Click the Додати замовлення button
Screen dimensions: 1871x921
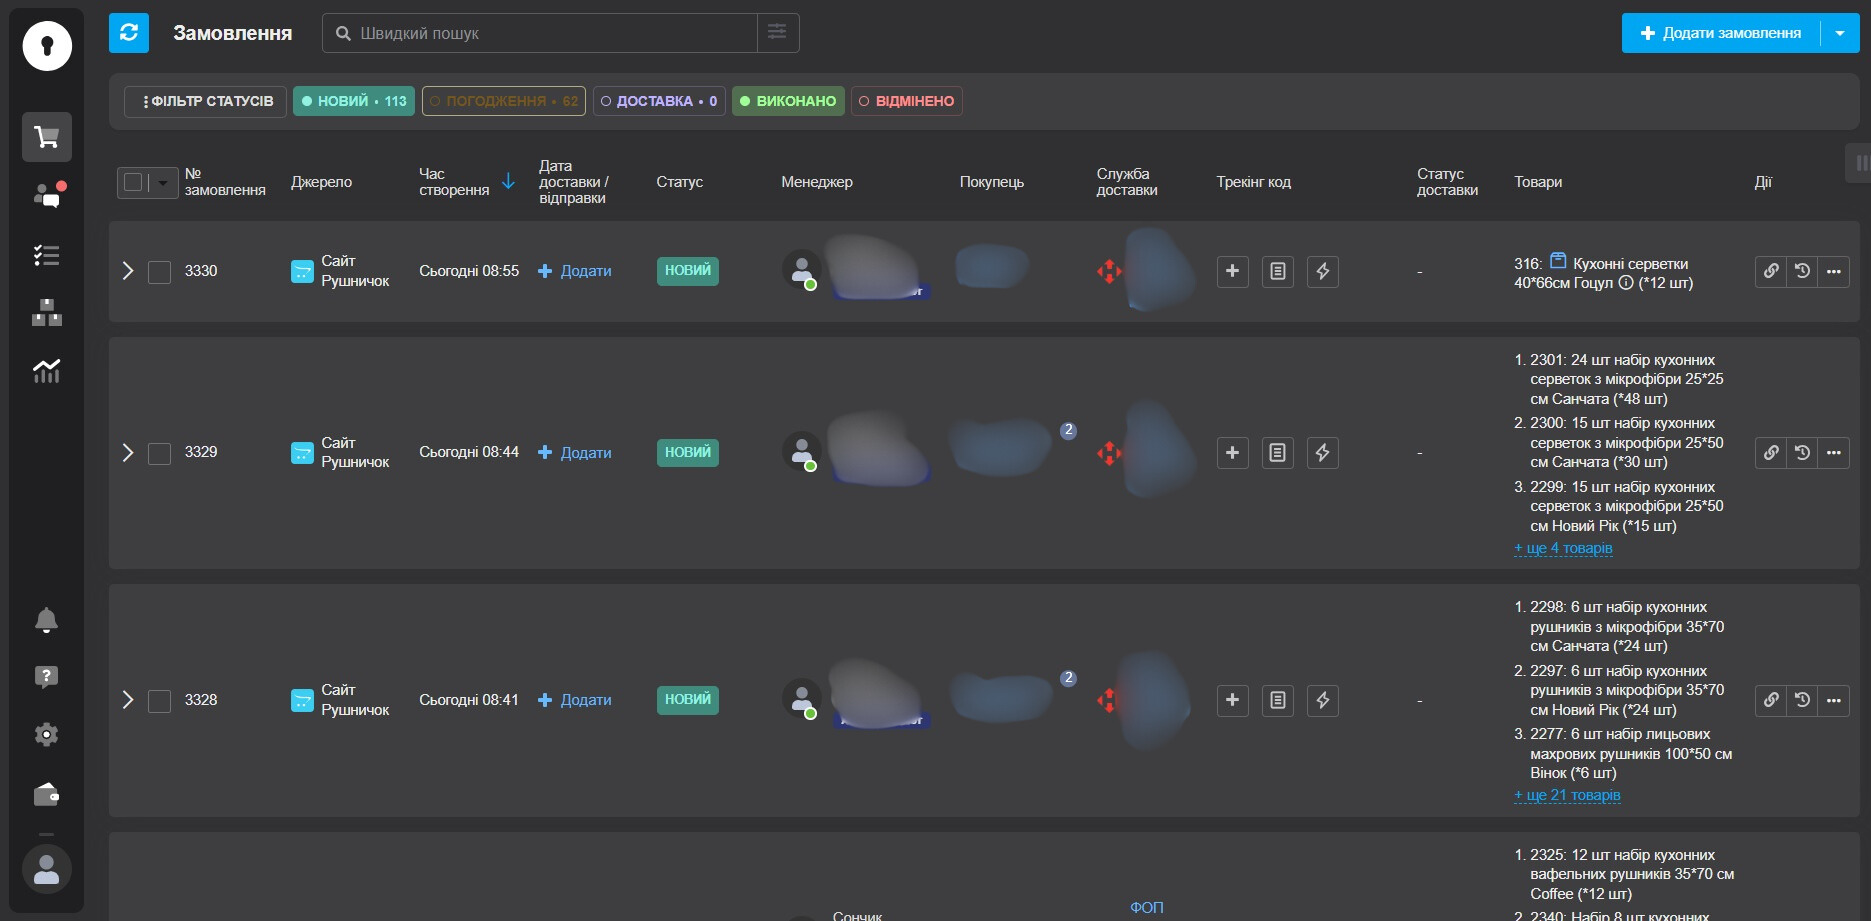[1721, 33]
